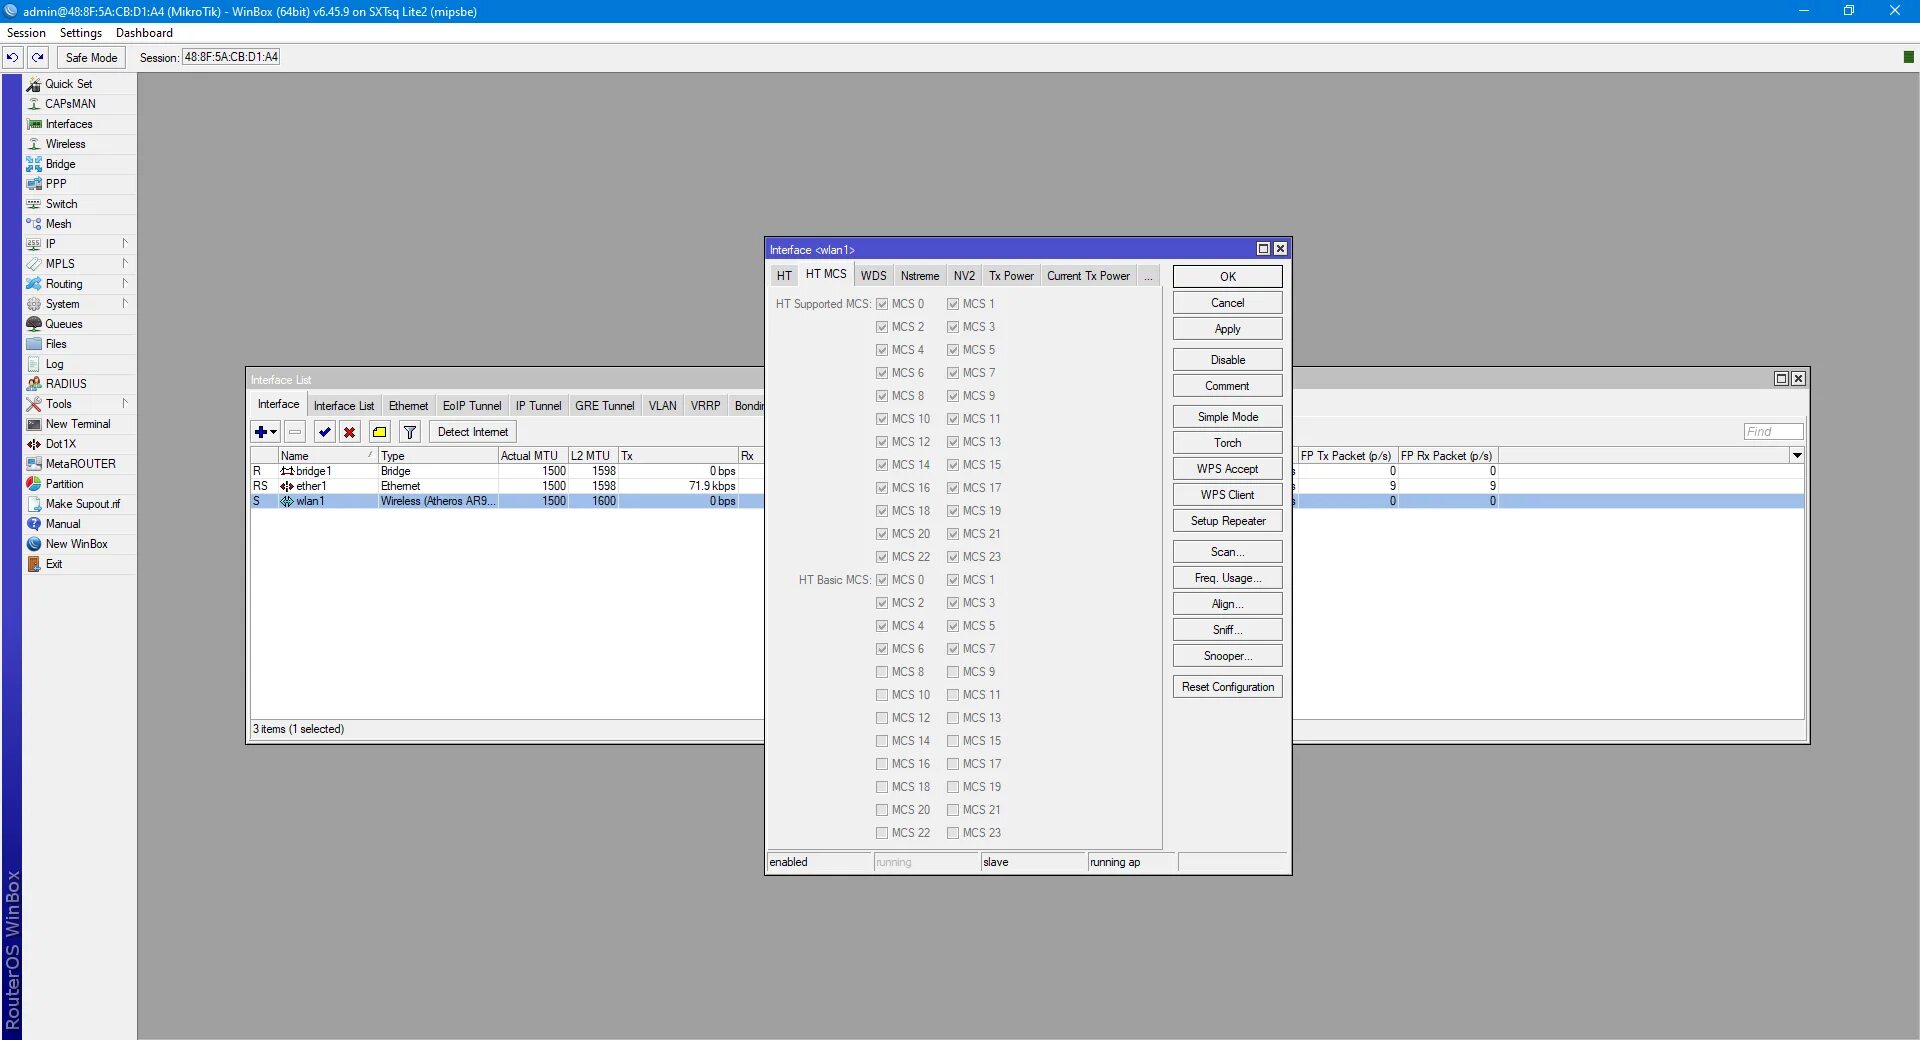Expand the Routing submenu in sidebar
1920x1040 pixels.
point(125,284)
